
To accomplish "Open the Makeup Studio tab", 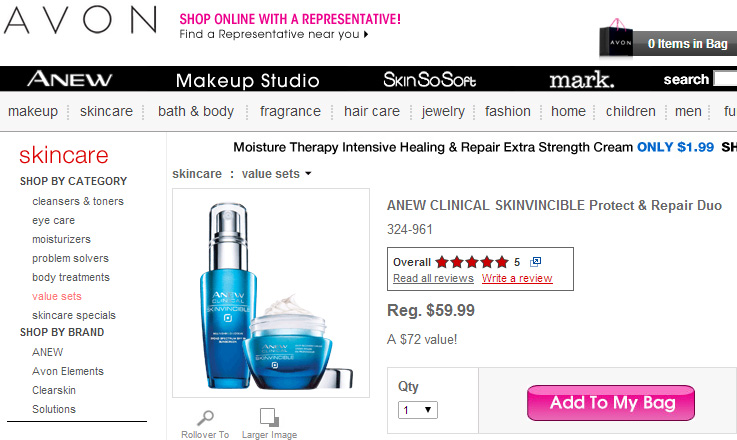I will pyautogui.click(x=247, y=80).
